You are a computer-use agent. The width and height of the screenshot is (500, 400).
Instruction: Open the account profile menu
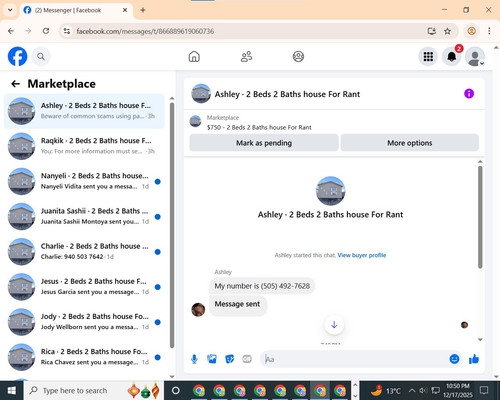(x=475, y=57)
